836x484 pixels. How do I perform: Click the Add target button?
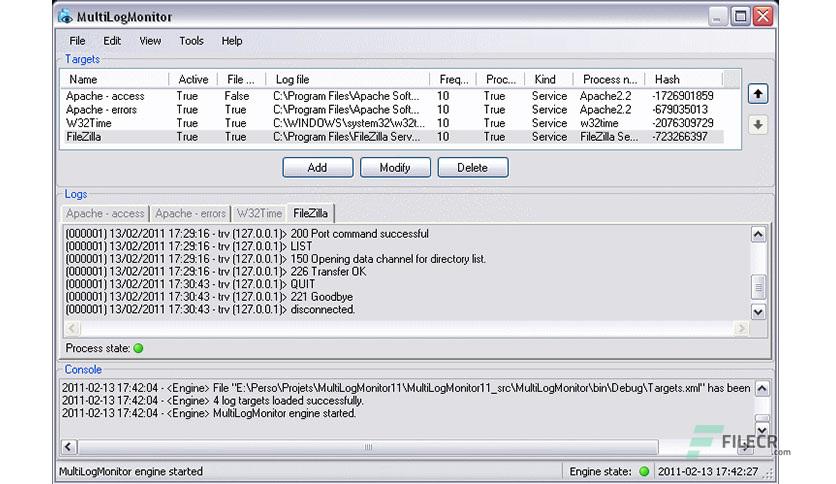pyautogui.click(x=318, y=167)
